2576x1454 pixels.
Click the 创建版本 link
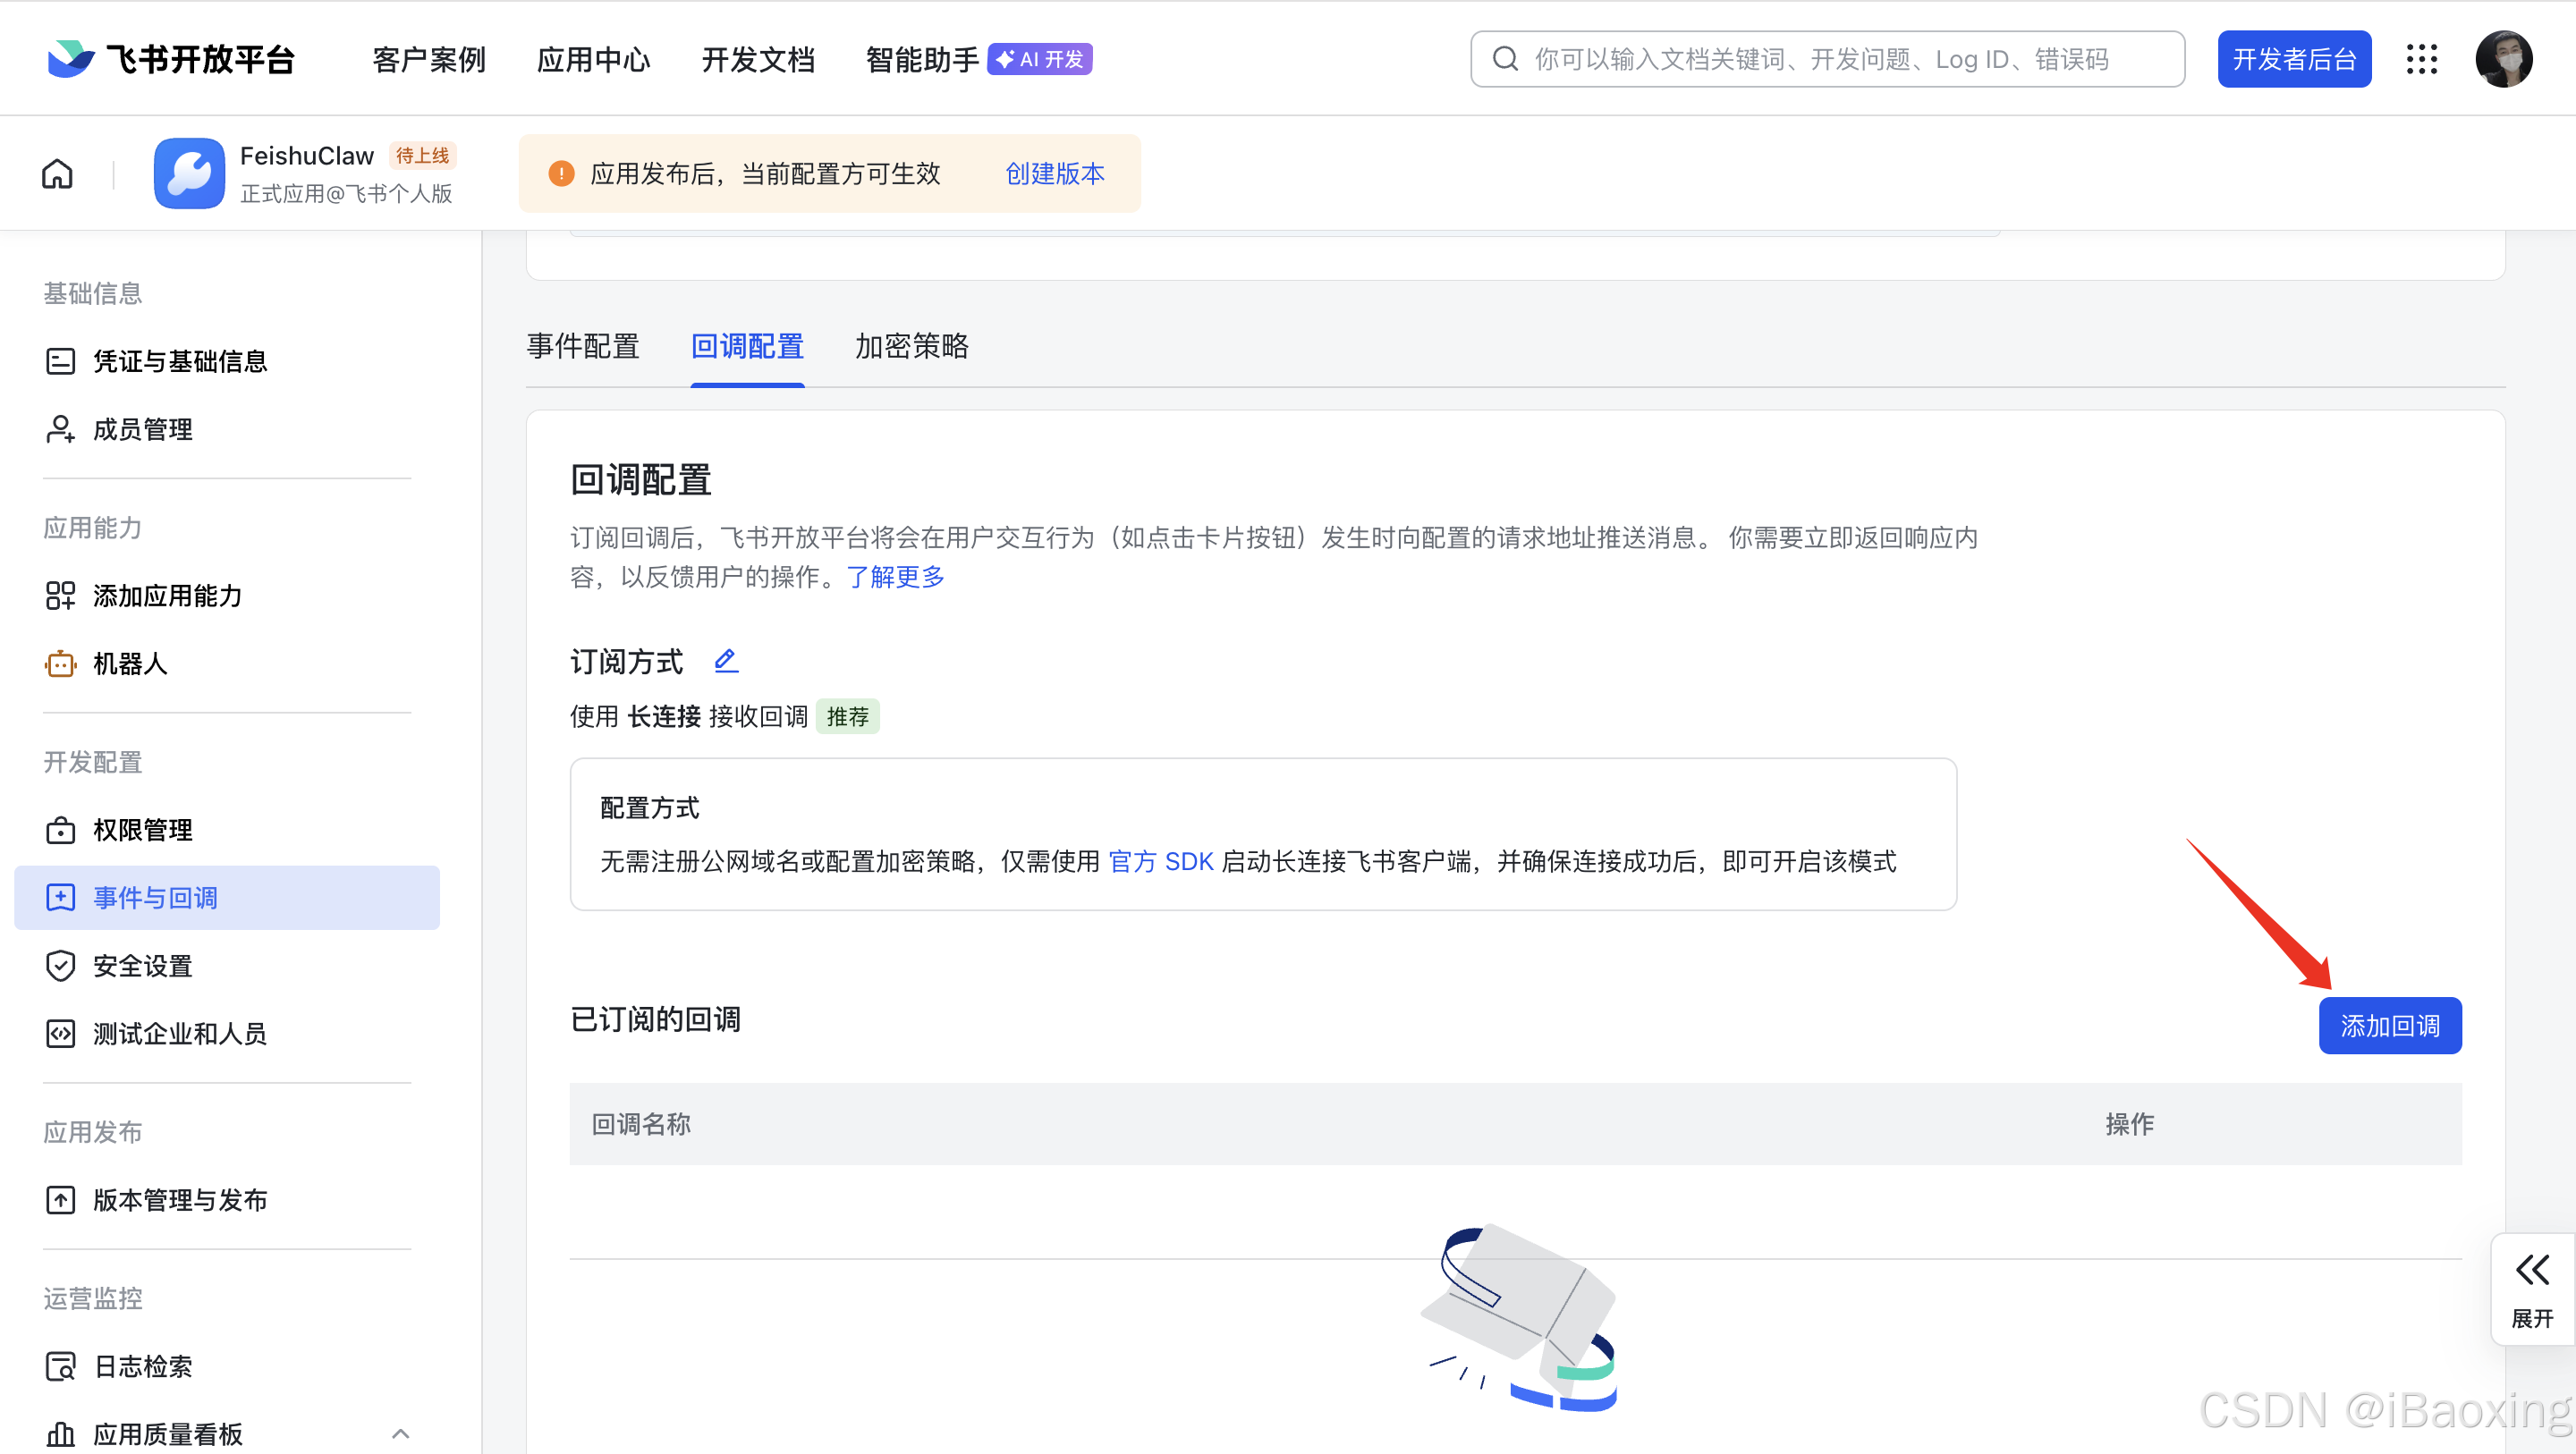click(1054, 173)
